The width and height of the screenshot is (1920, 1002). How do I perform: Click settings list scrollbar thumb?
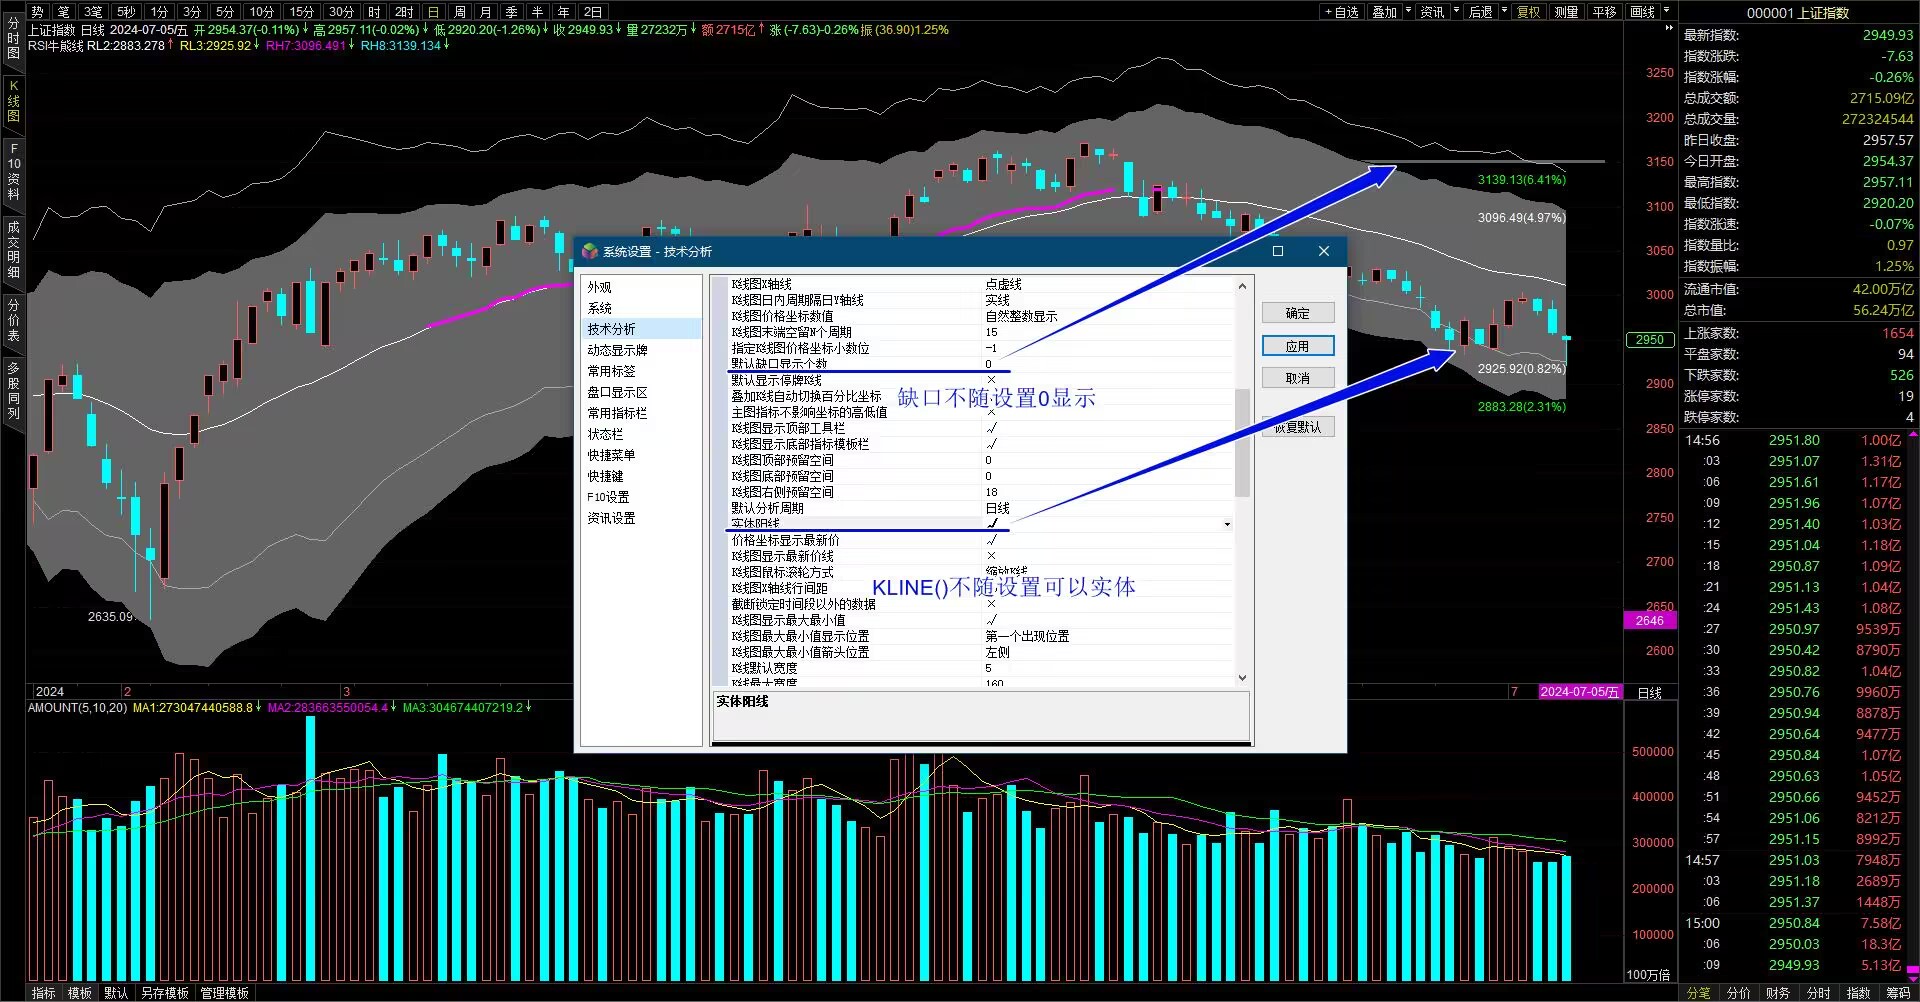1242,442
